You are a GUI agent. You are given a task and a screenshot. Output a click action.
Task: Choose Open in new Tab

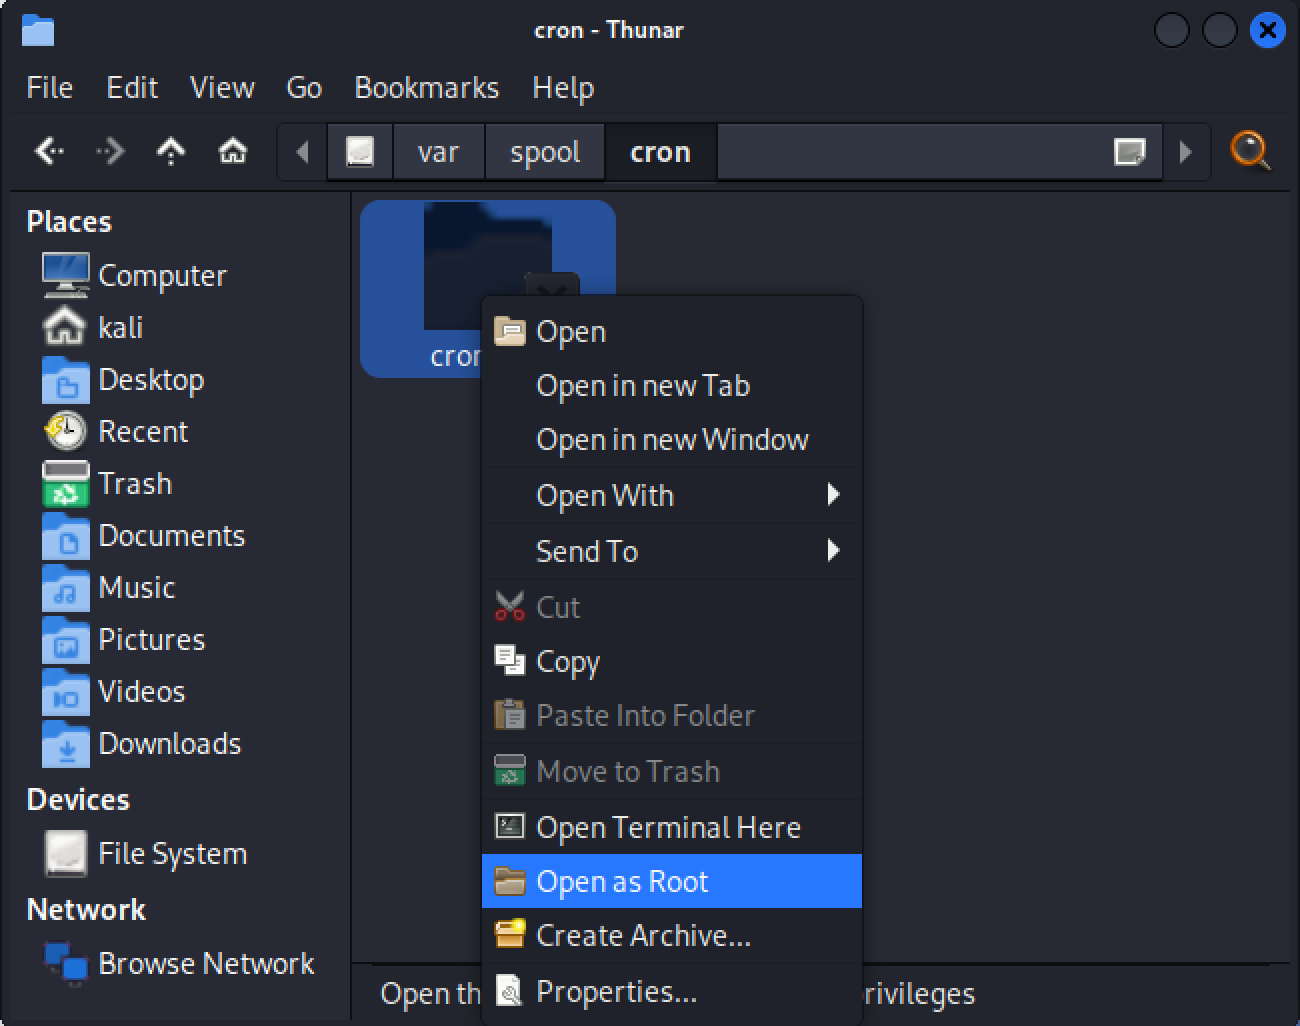(x=672, y=385)
